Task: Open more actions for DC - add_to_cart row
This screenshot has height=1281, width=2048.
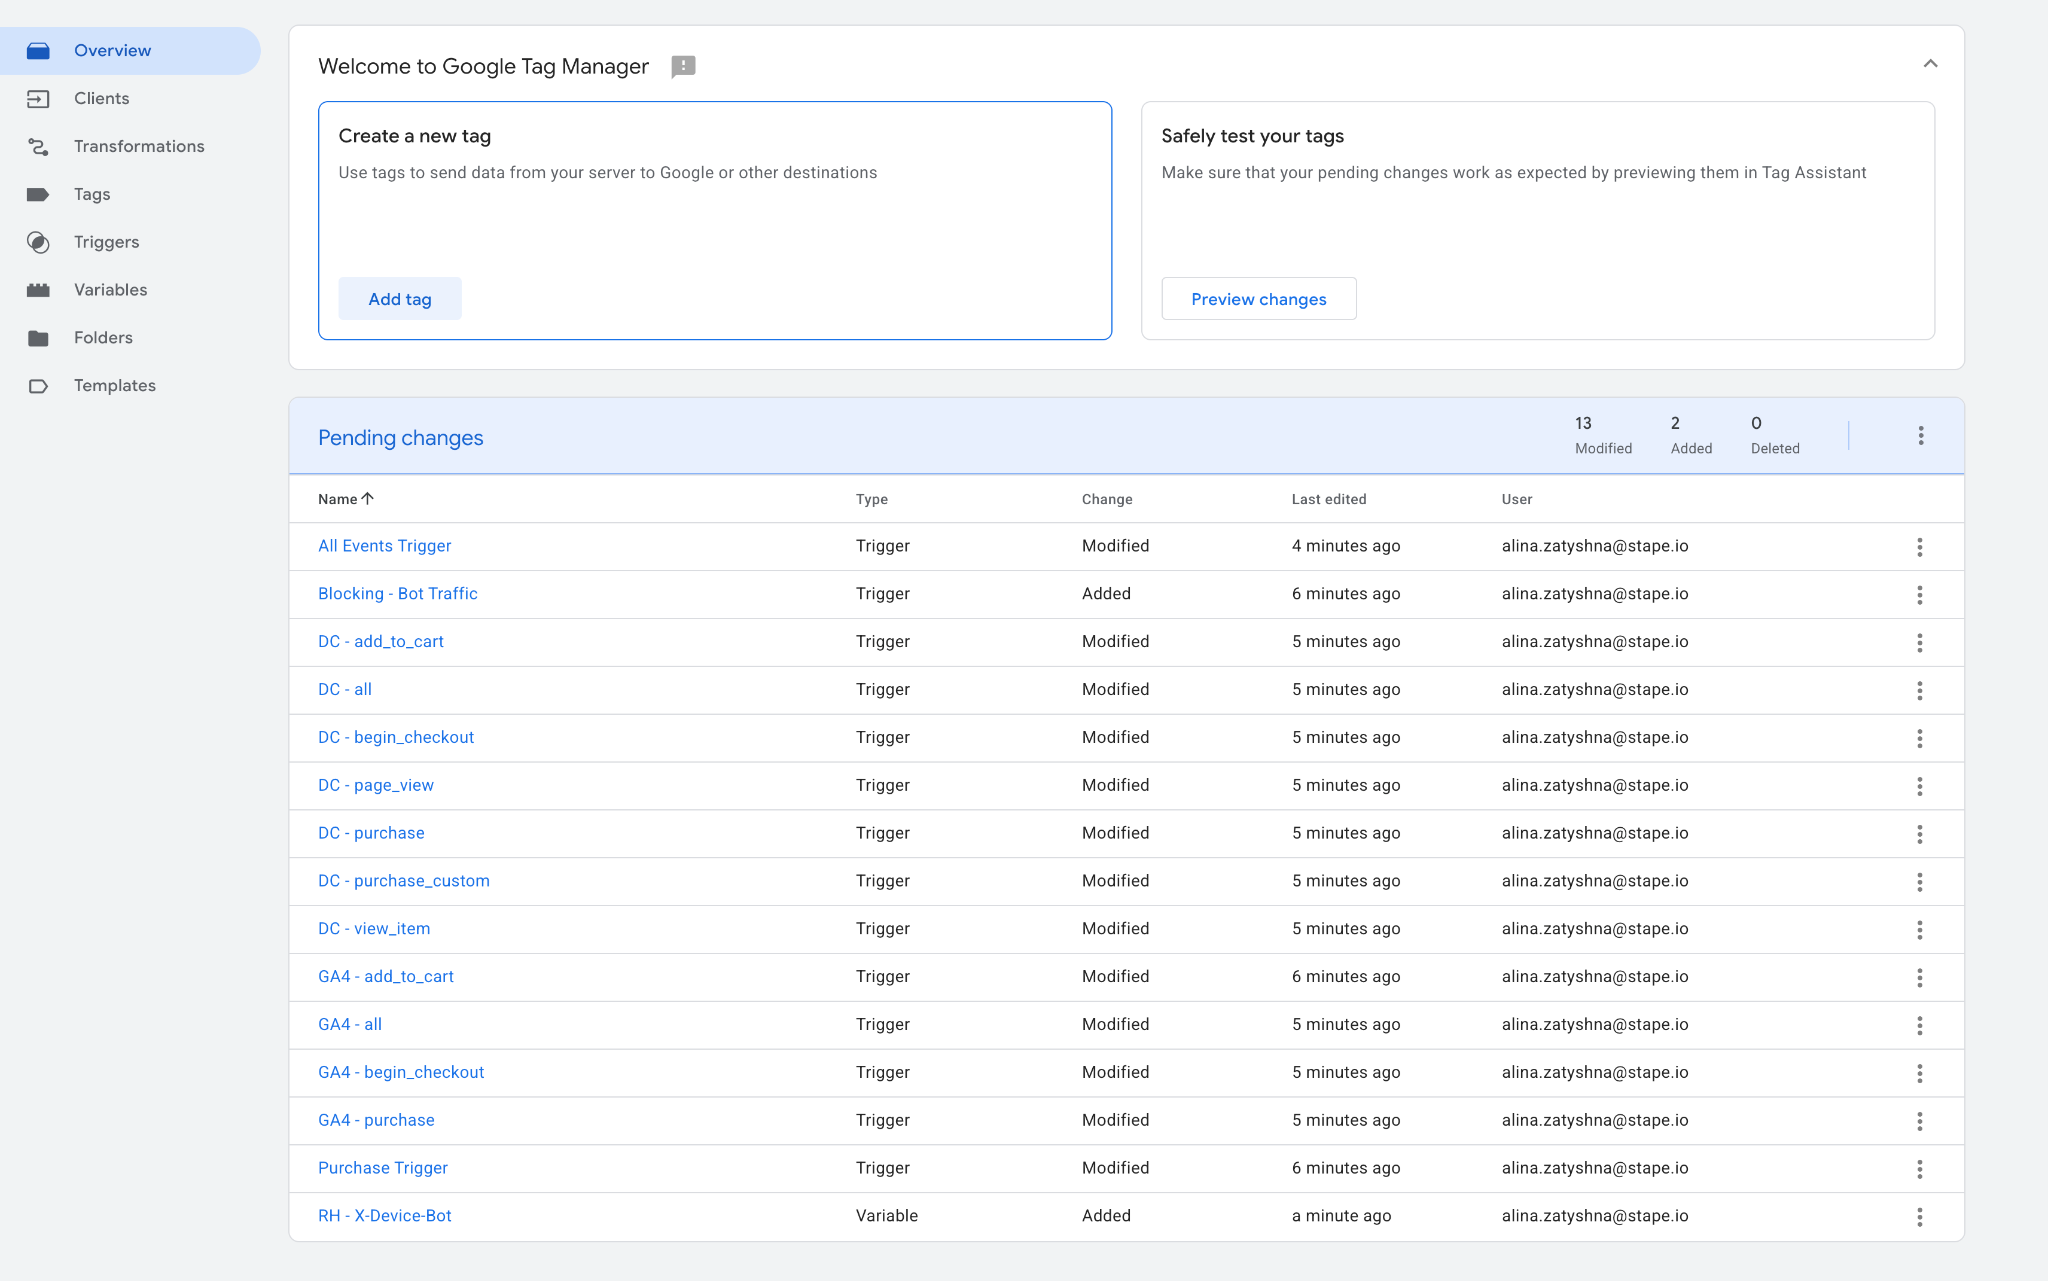Action: (x=1919, y=643)
